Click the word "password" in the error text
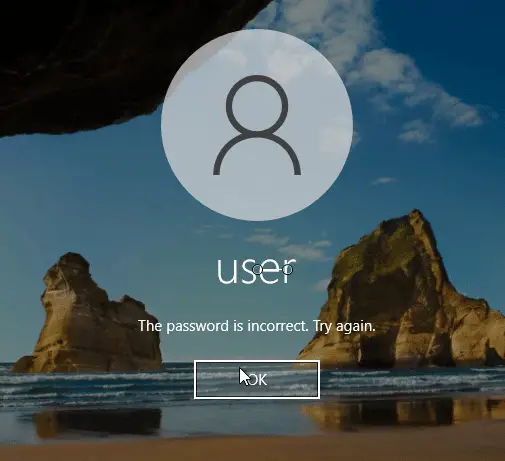 click(197, 326)
